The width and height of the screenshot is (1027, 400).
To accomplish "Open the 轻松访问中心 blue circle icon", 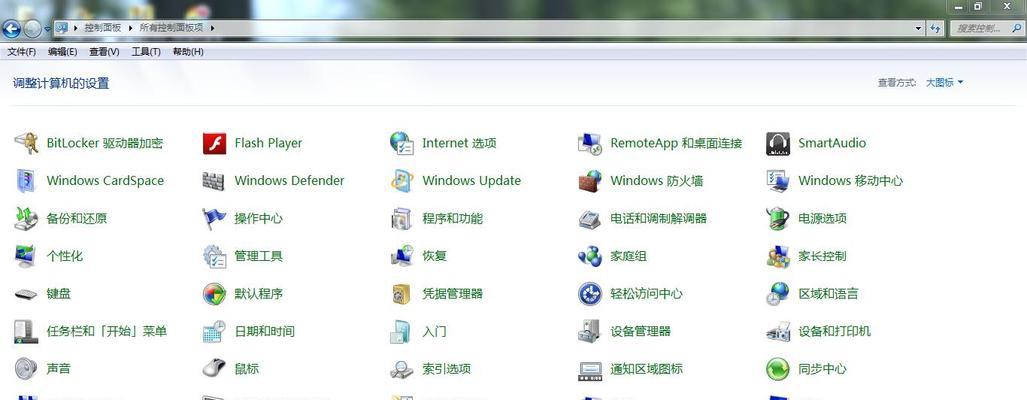I will click(590, 294).
